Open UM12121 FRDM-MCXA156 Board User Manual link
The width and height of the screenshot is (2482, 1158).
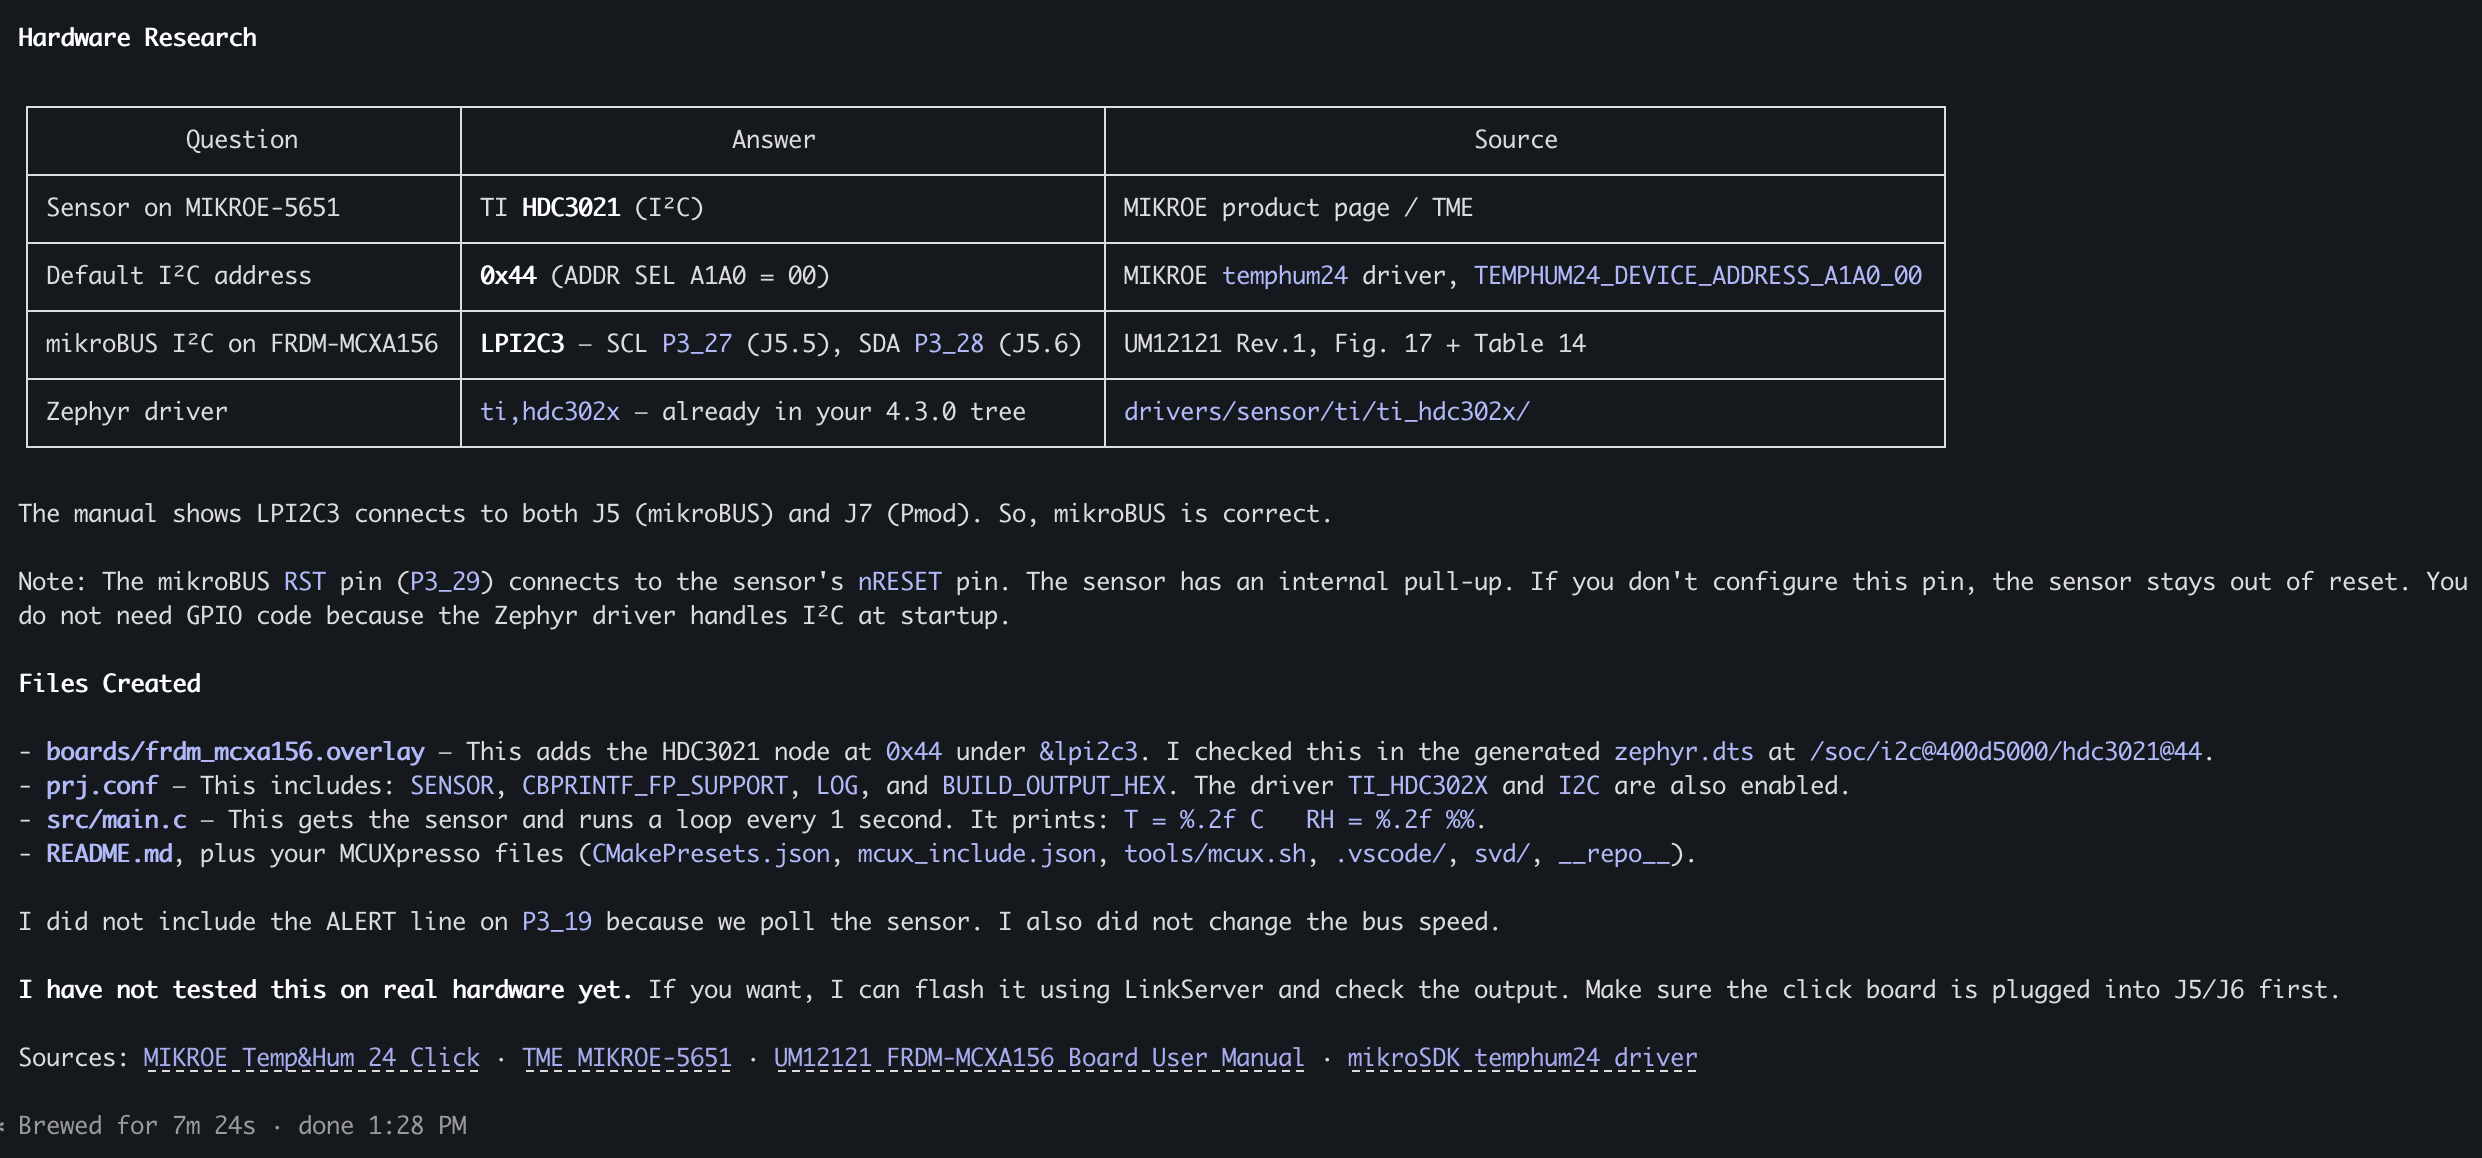[x=1039, y=1058]
